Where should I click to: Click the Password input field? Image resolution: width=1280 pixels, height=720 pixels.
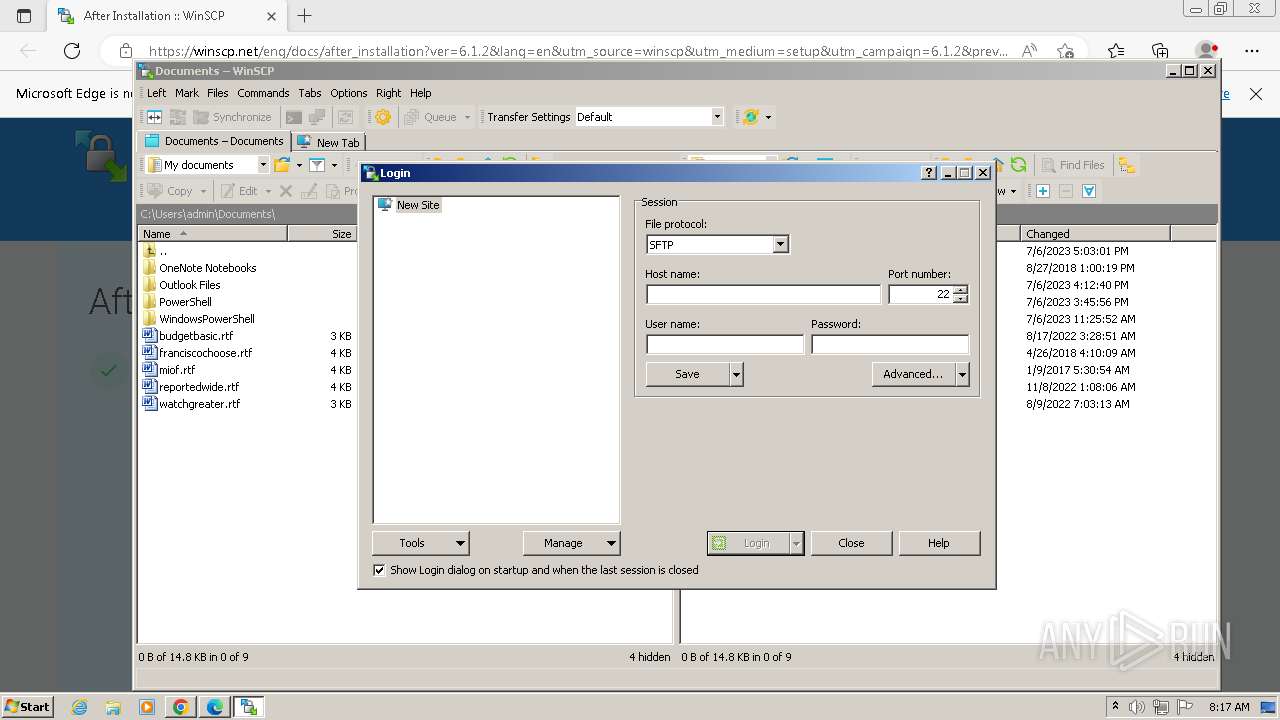tap(890, 344)
